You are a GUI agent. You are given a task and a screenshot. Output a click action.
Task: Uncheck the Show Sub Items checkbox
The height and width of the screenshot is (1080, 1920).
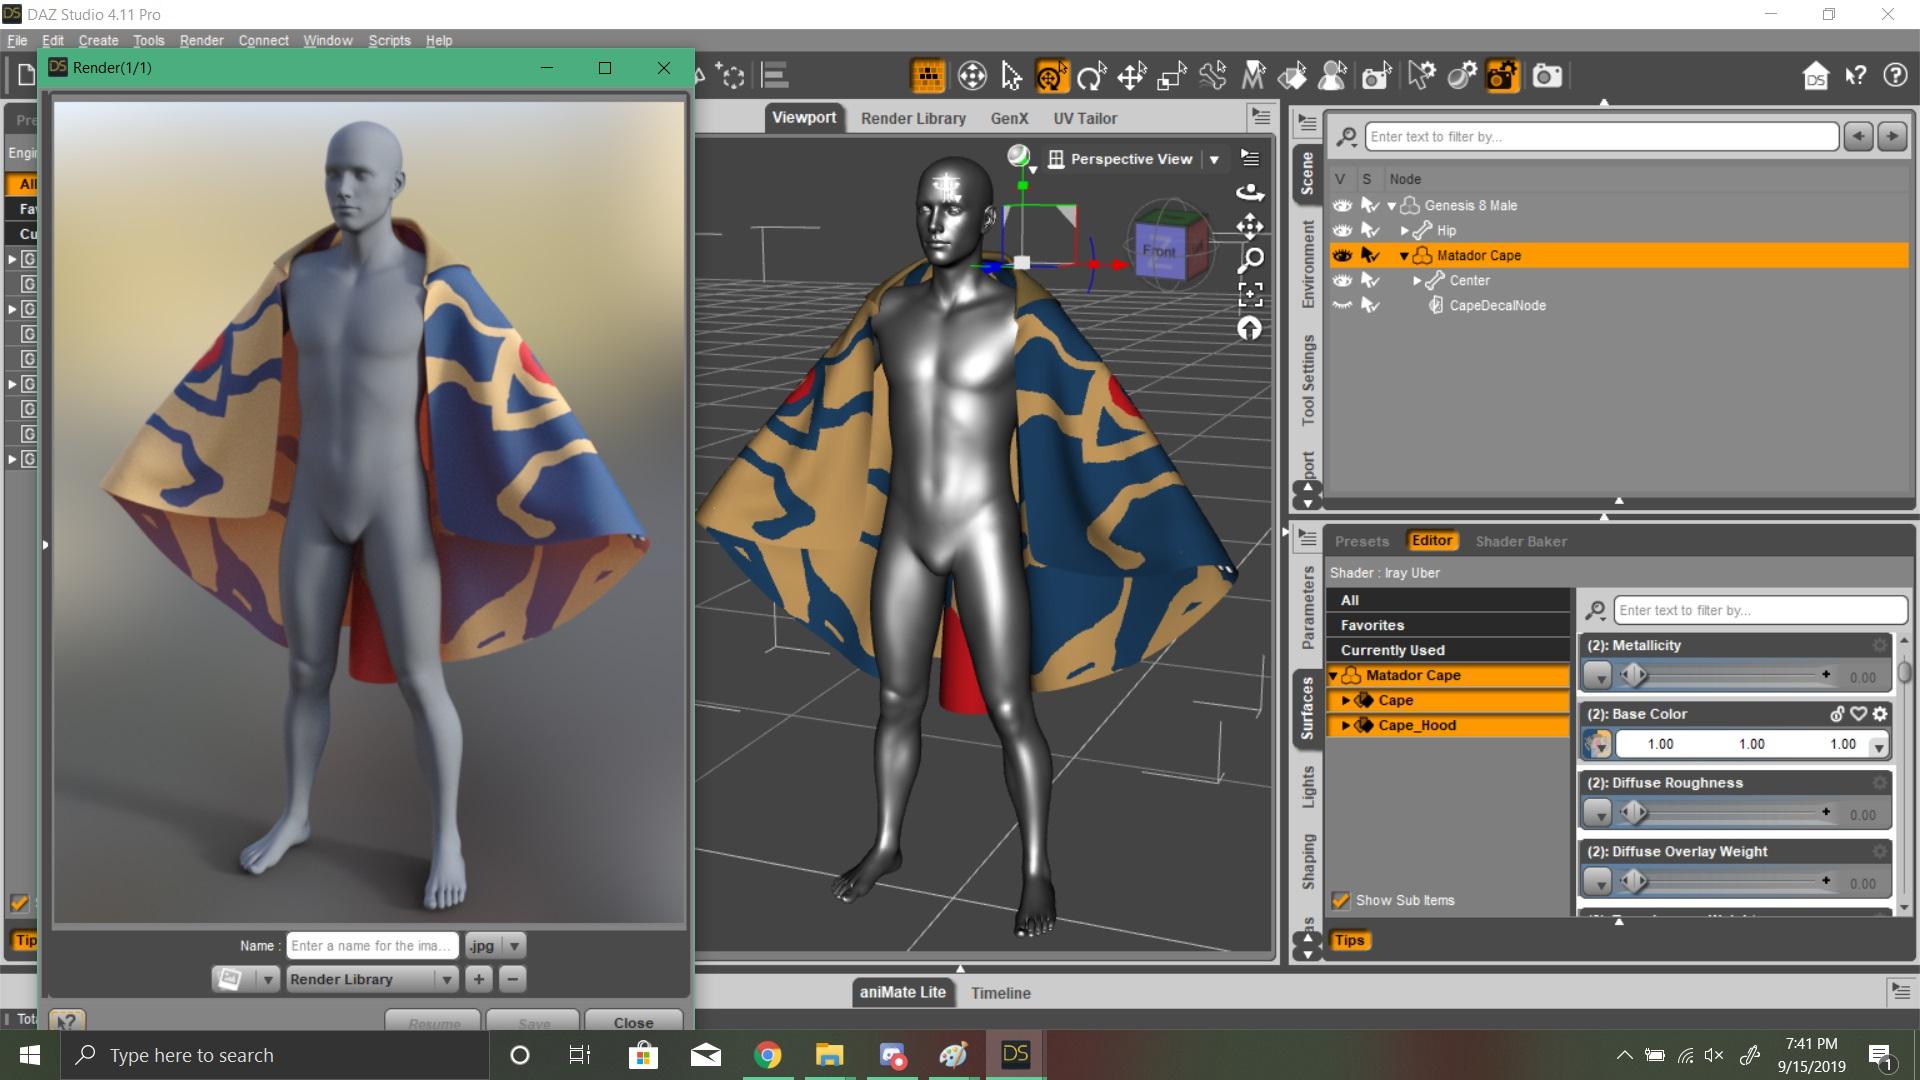pyautogui.click(x=1341, y=900)
